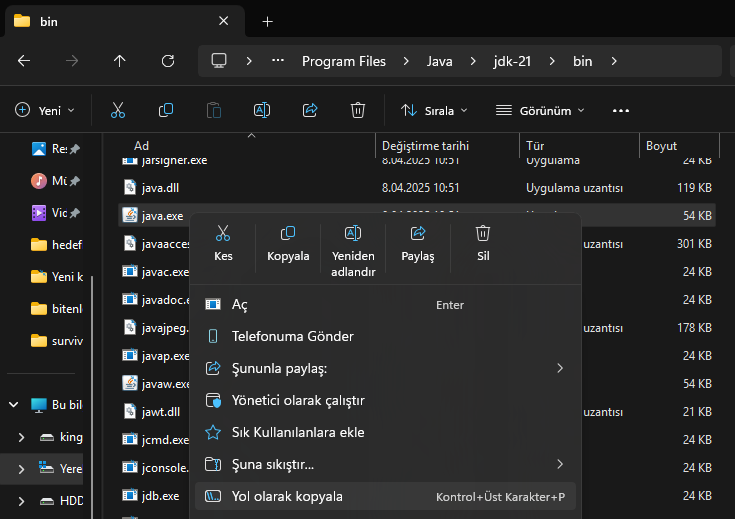
Task: Open the bitenl folder in the sidebar
Action: point(55,309)
